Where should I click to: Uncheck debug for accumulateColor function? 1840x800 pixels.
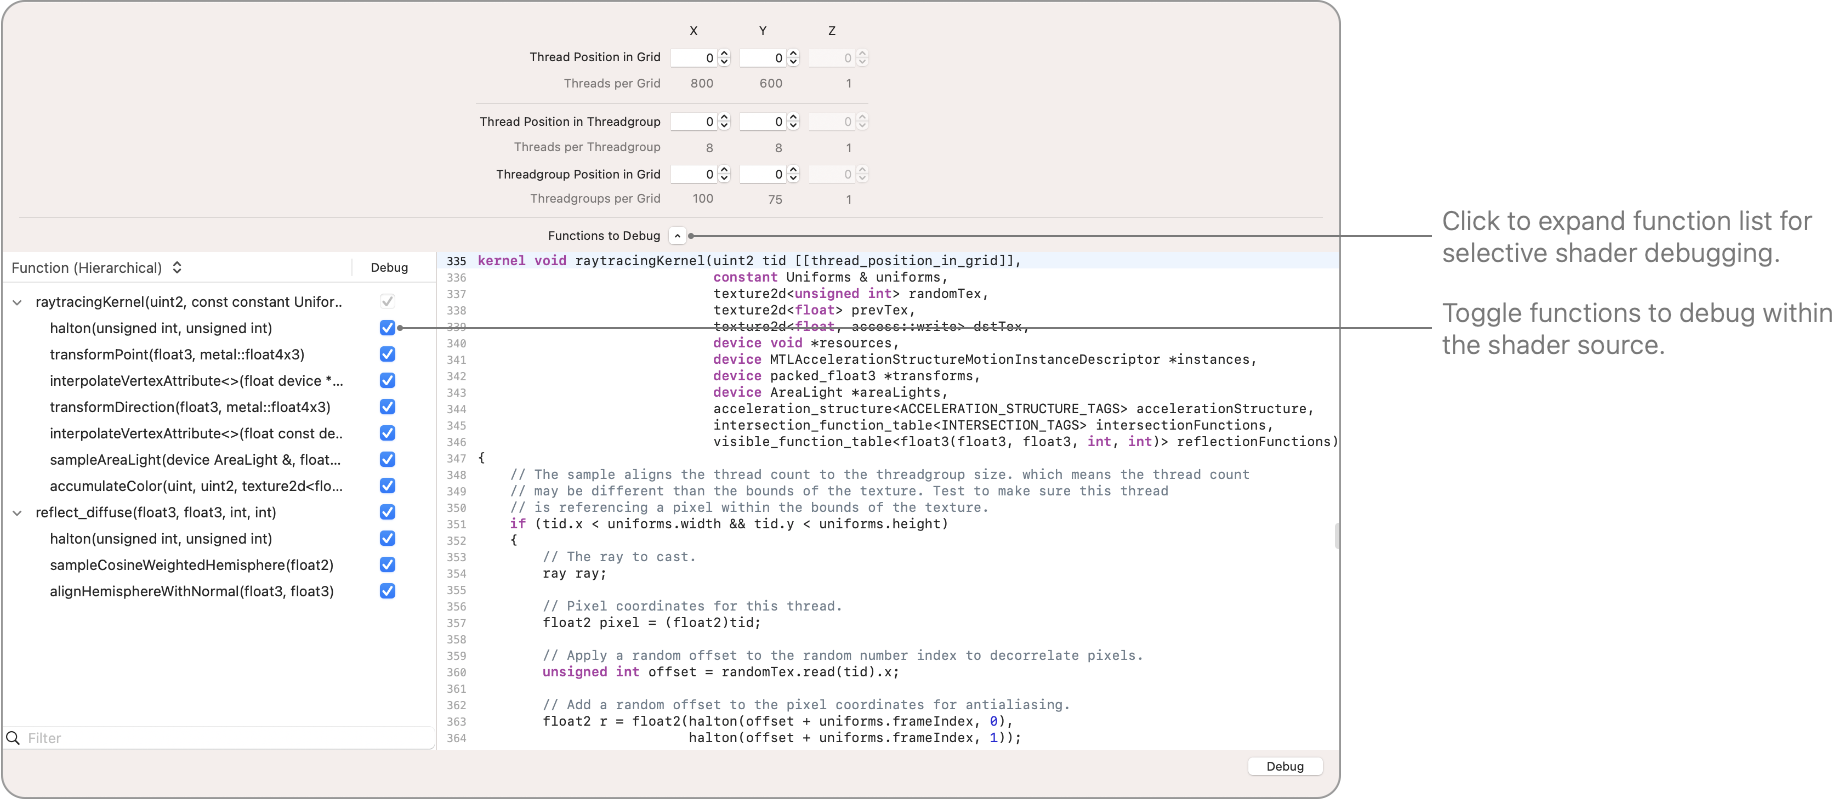[x=387, y=486]
